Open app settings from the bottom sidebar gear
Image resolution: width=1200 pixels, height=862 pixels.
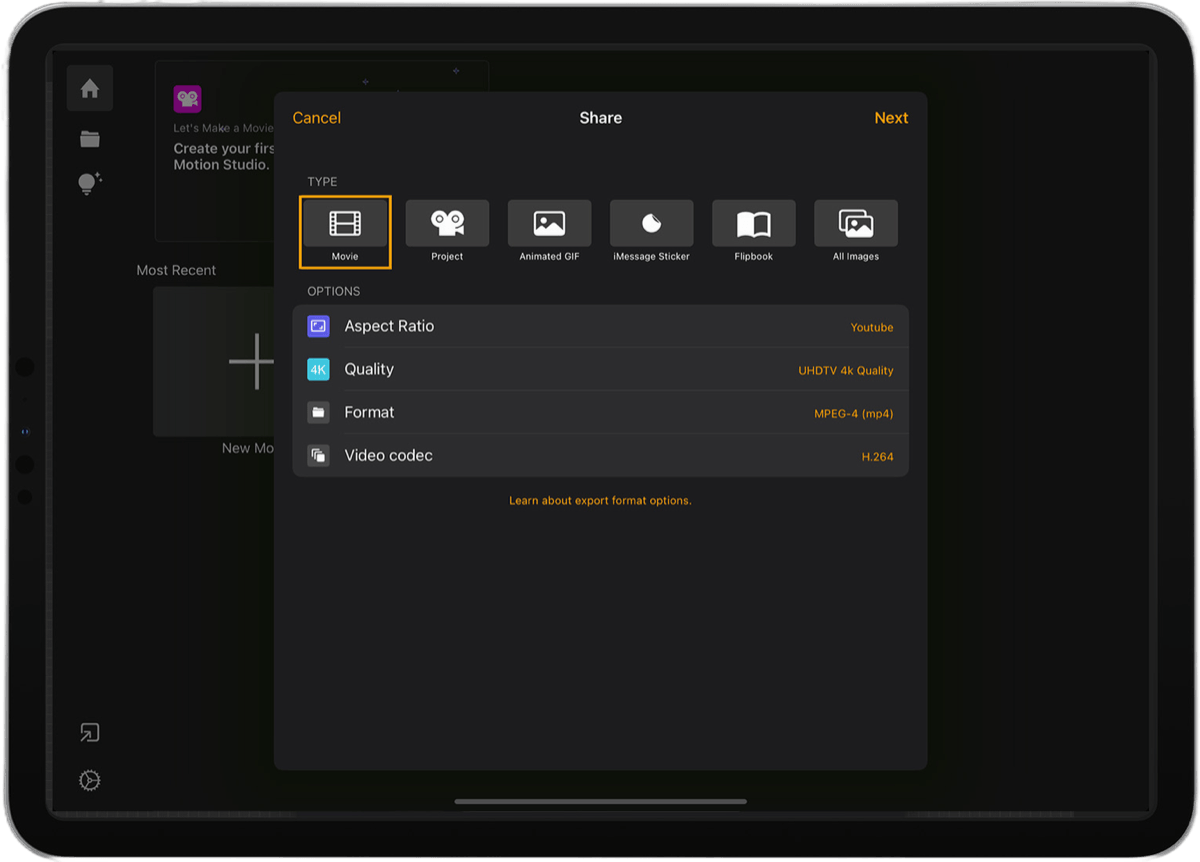pyautogui.click(x=89, y=780)
